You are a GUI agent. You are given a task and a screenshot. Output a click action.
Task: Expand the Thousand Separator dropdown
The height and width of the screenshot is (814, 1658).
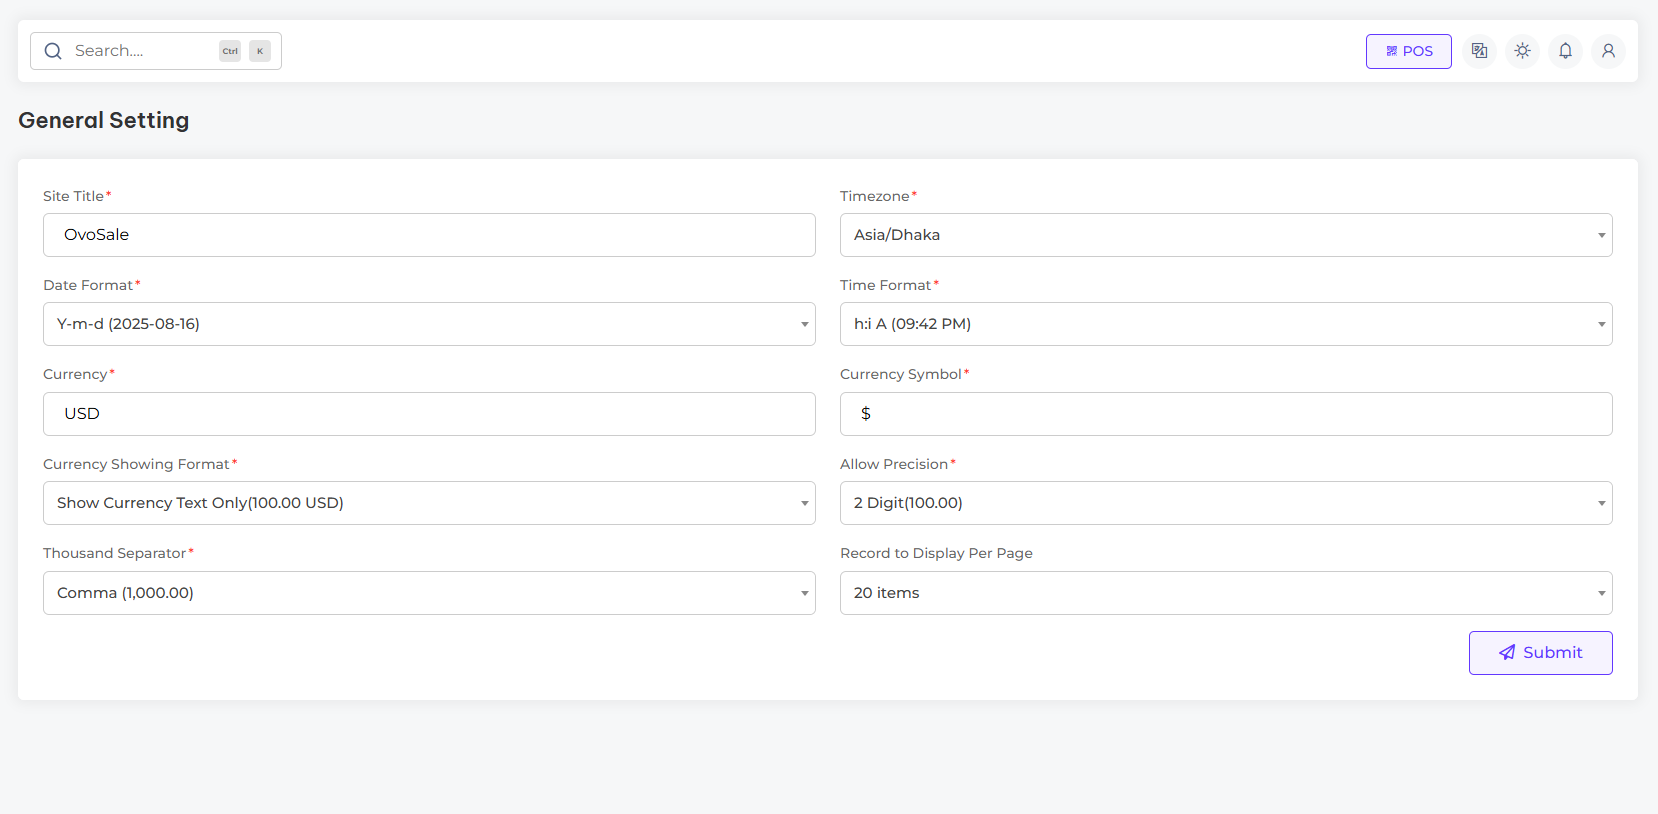pyautogui.click(x=429, y=593)
